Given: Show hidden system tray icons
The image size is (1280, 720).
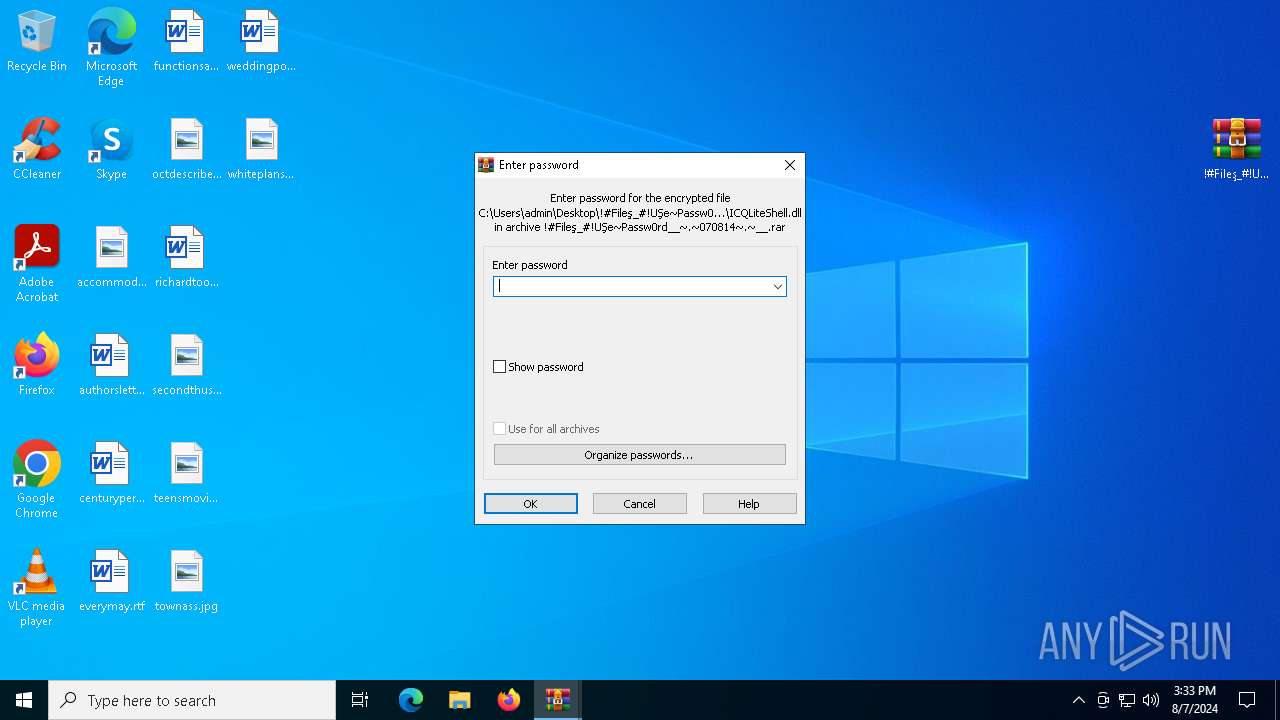Looking at the screenshot, I should tap(1078, 700).
